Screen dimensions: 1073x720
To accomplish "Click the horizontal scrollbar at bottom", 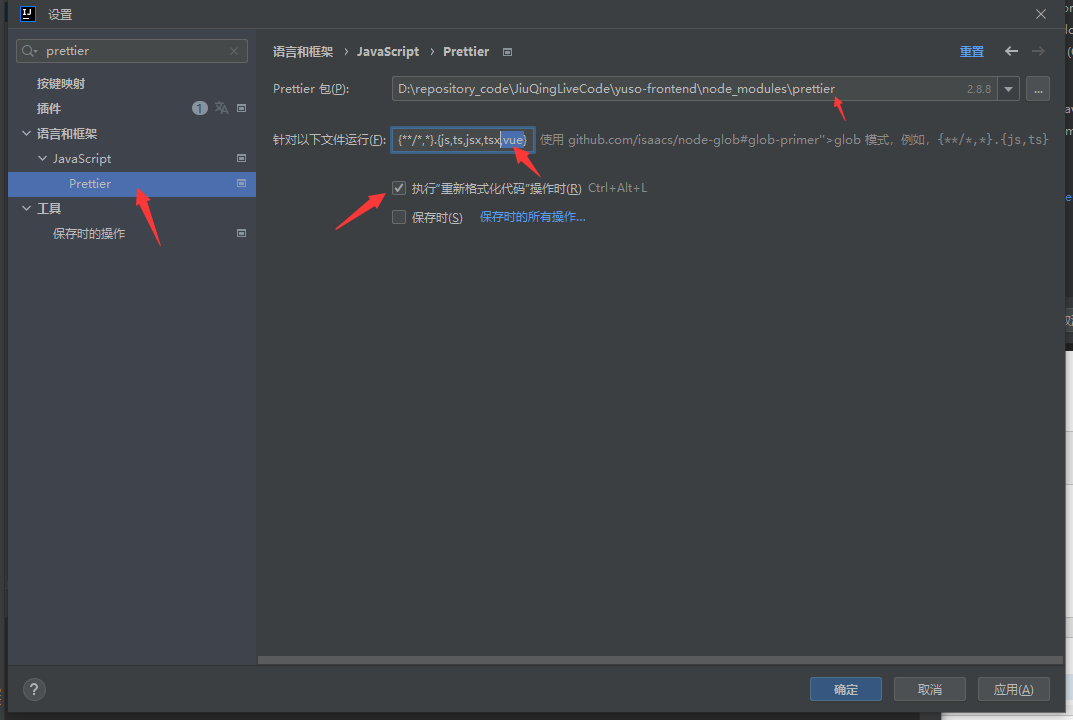I will coord(660,660).
